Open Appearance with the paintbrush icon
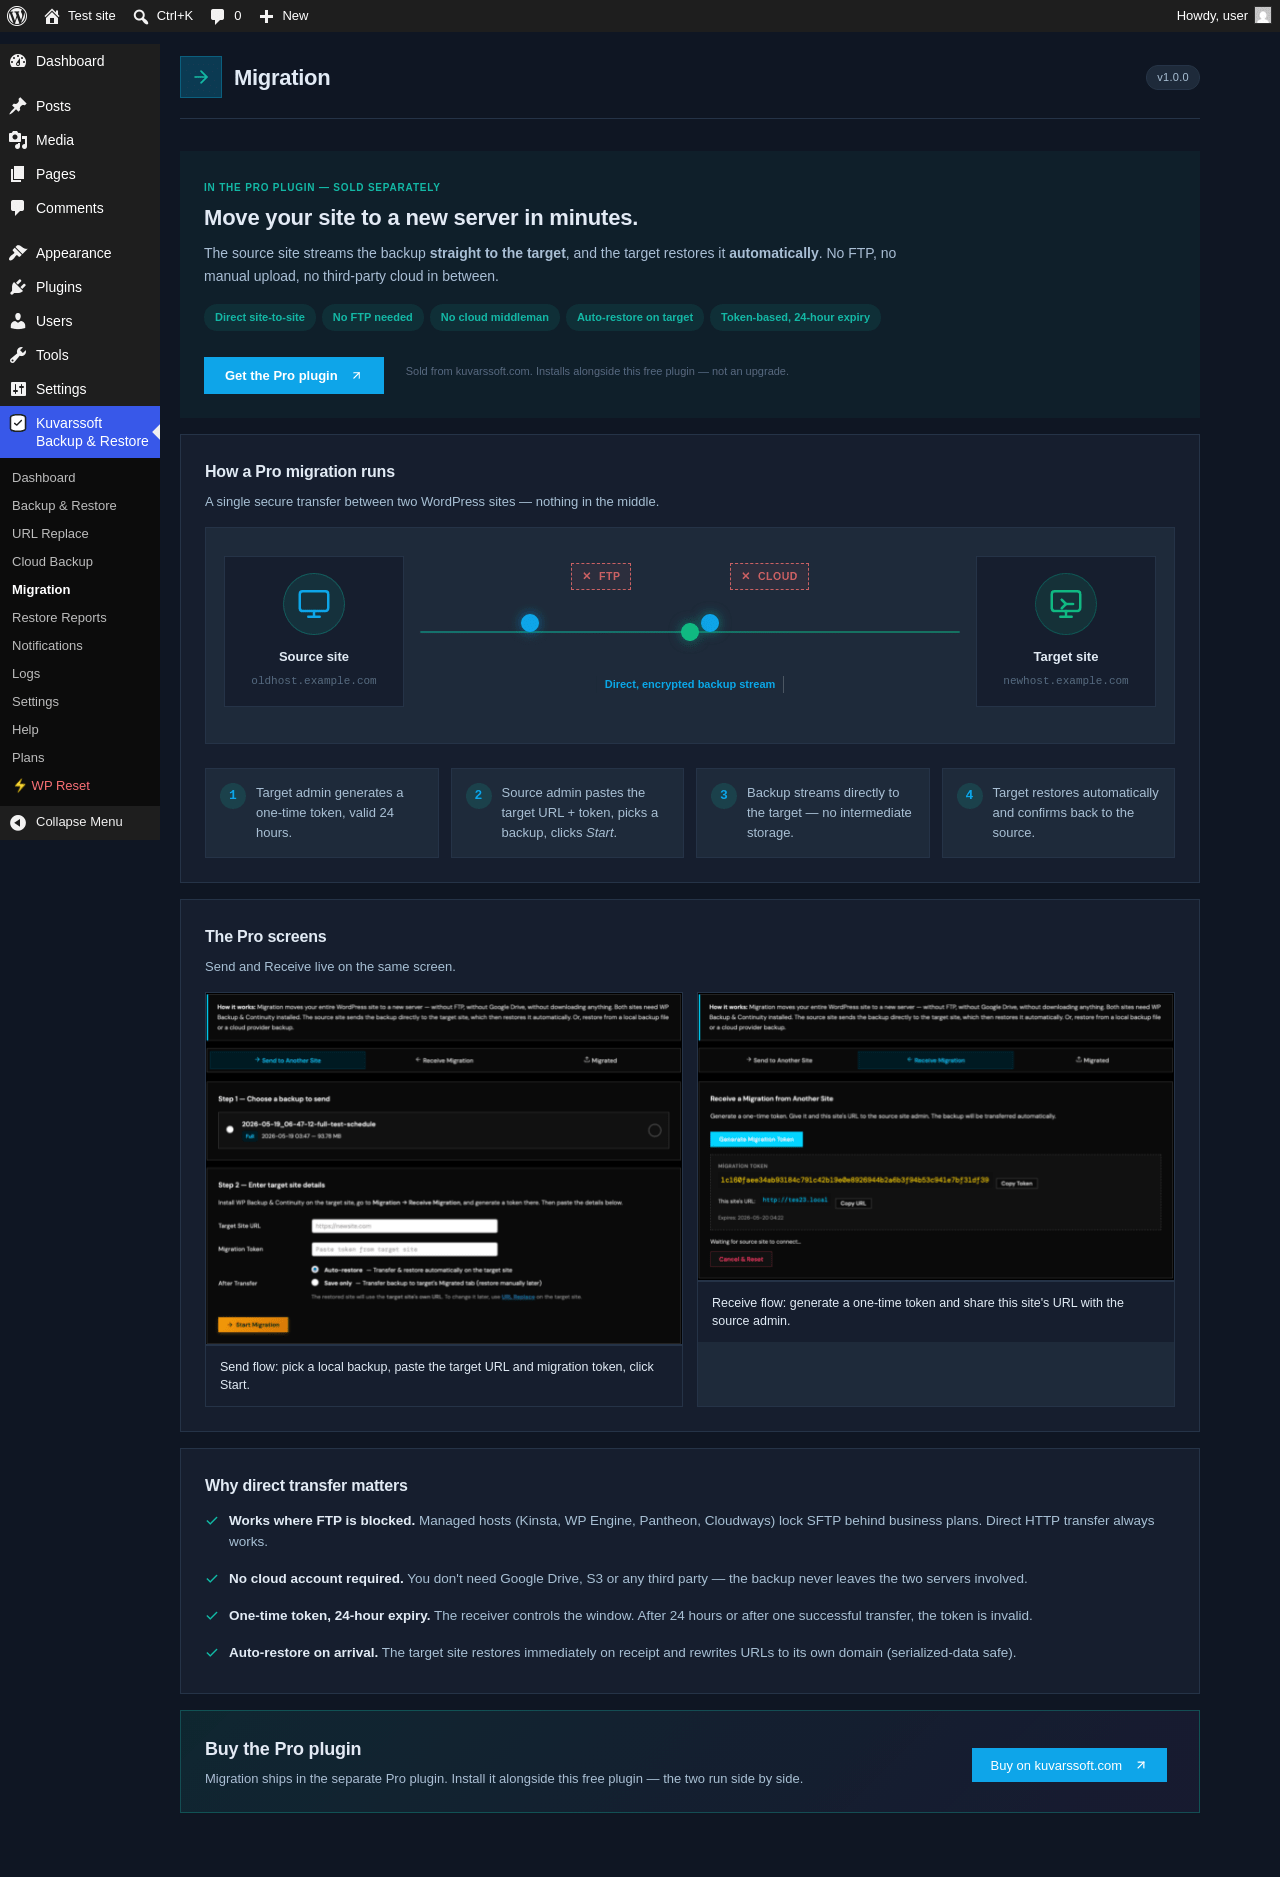1280x1877 pixels. [18, 253]
